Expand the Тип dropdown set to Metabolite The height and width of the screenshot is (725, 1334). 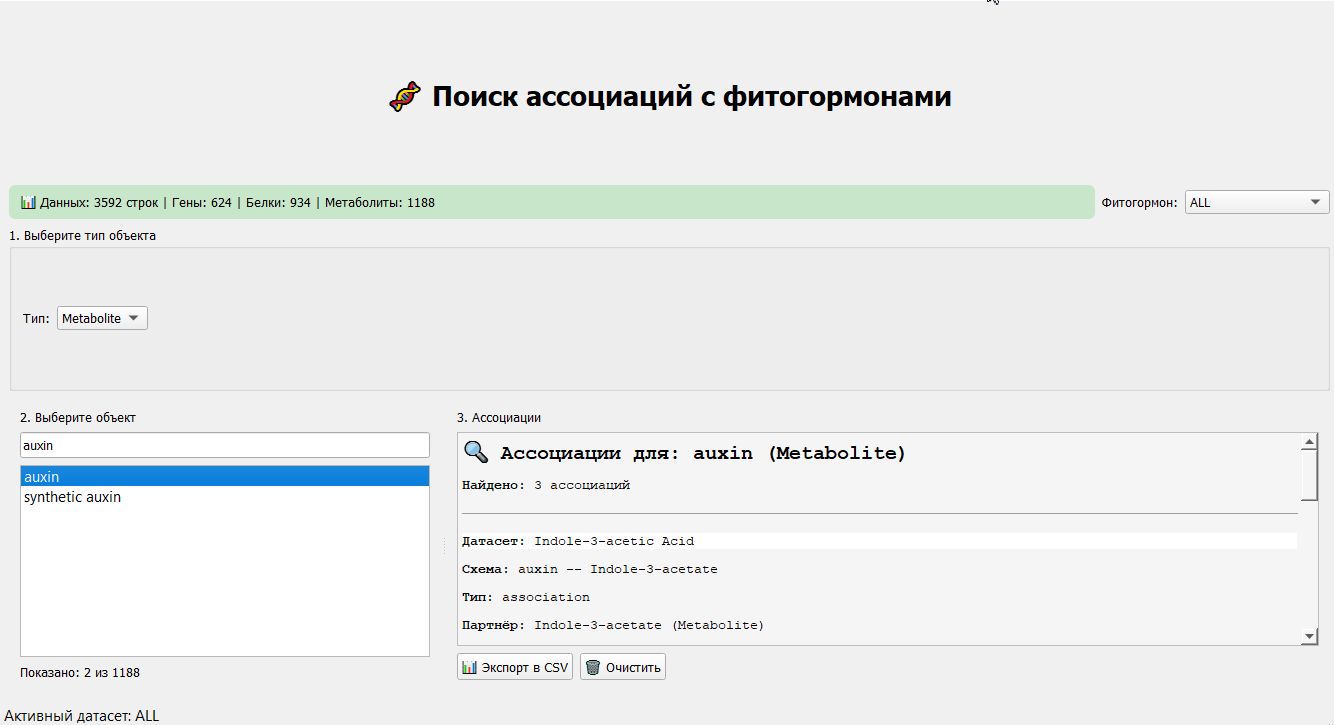tap(102, 318)
